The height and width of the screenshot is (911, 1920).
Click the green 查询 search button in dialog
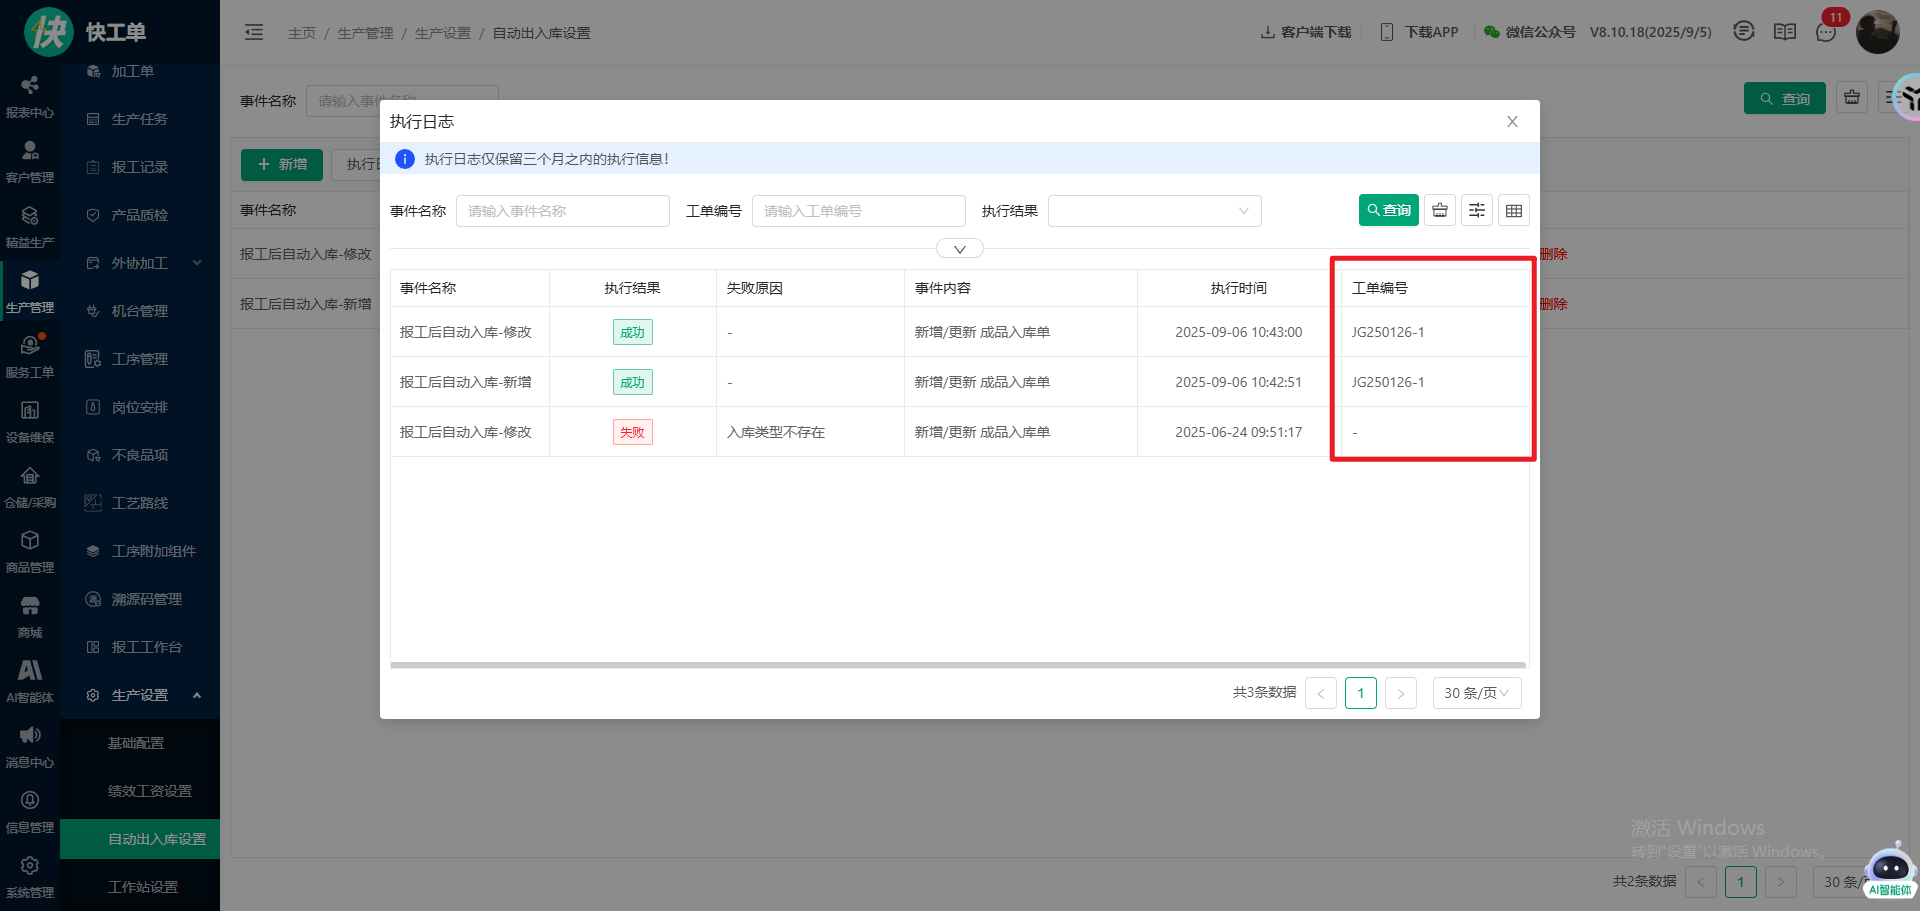(x=1388, y=210)
